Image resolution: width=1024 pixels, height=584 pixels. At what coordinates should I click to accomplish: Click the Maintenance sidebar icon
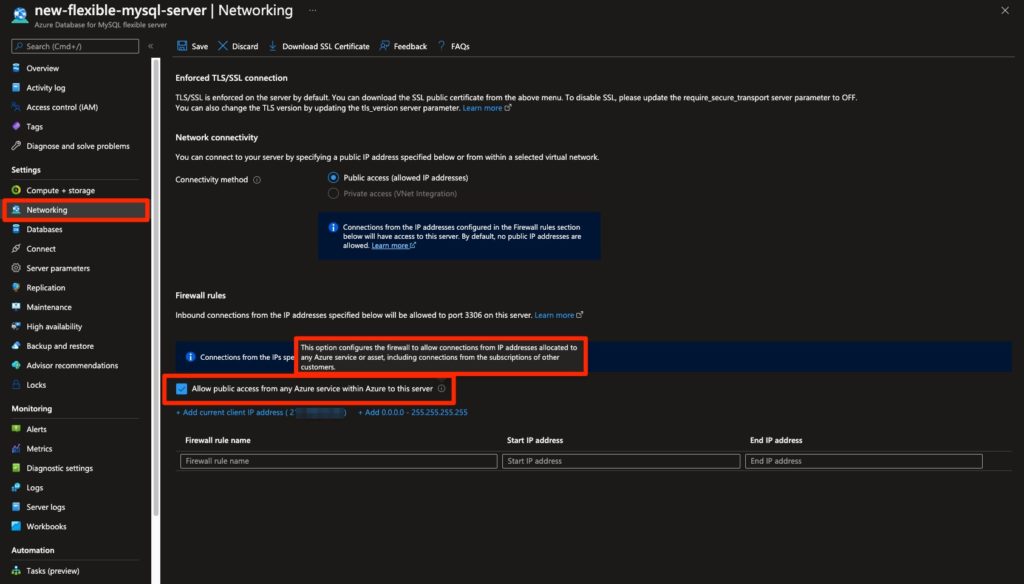(16, 306)
